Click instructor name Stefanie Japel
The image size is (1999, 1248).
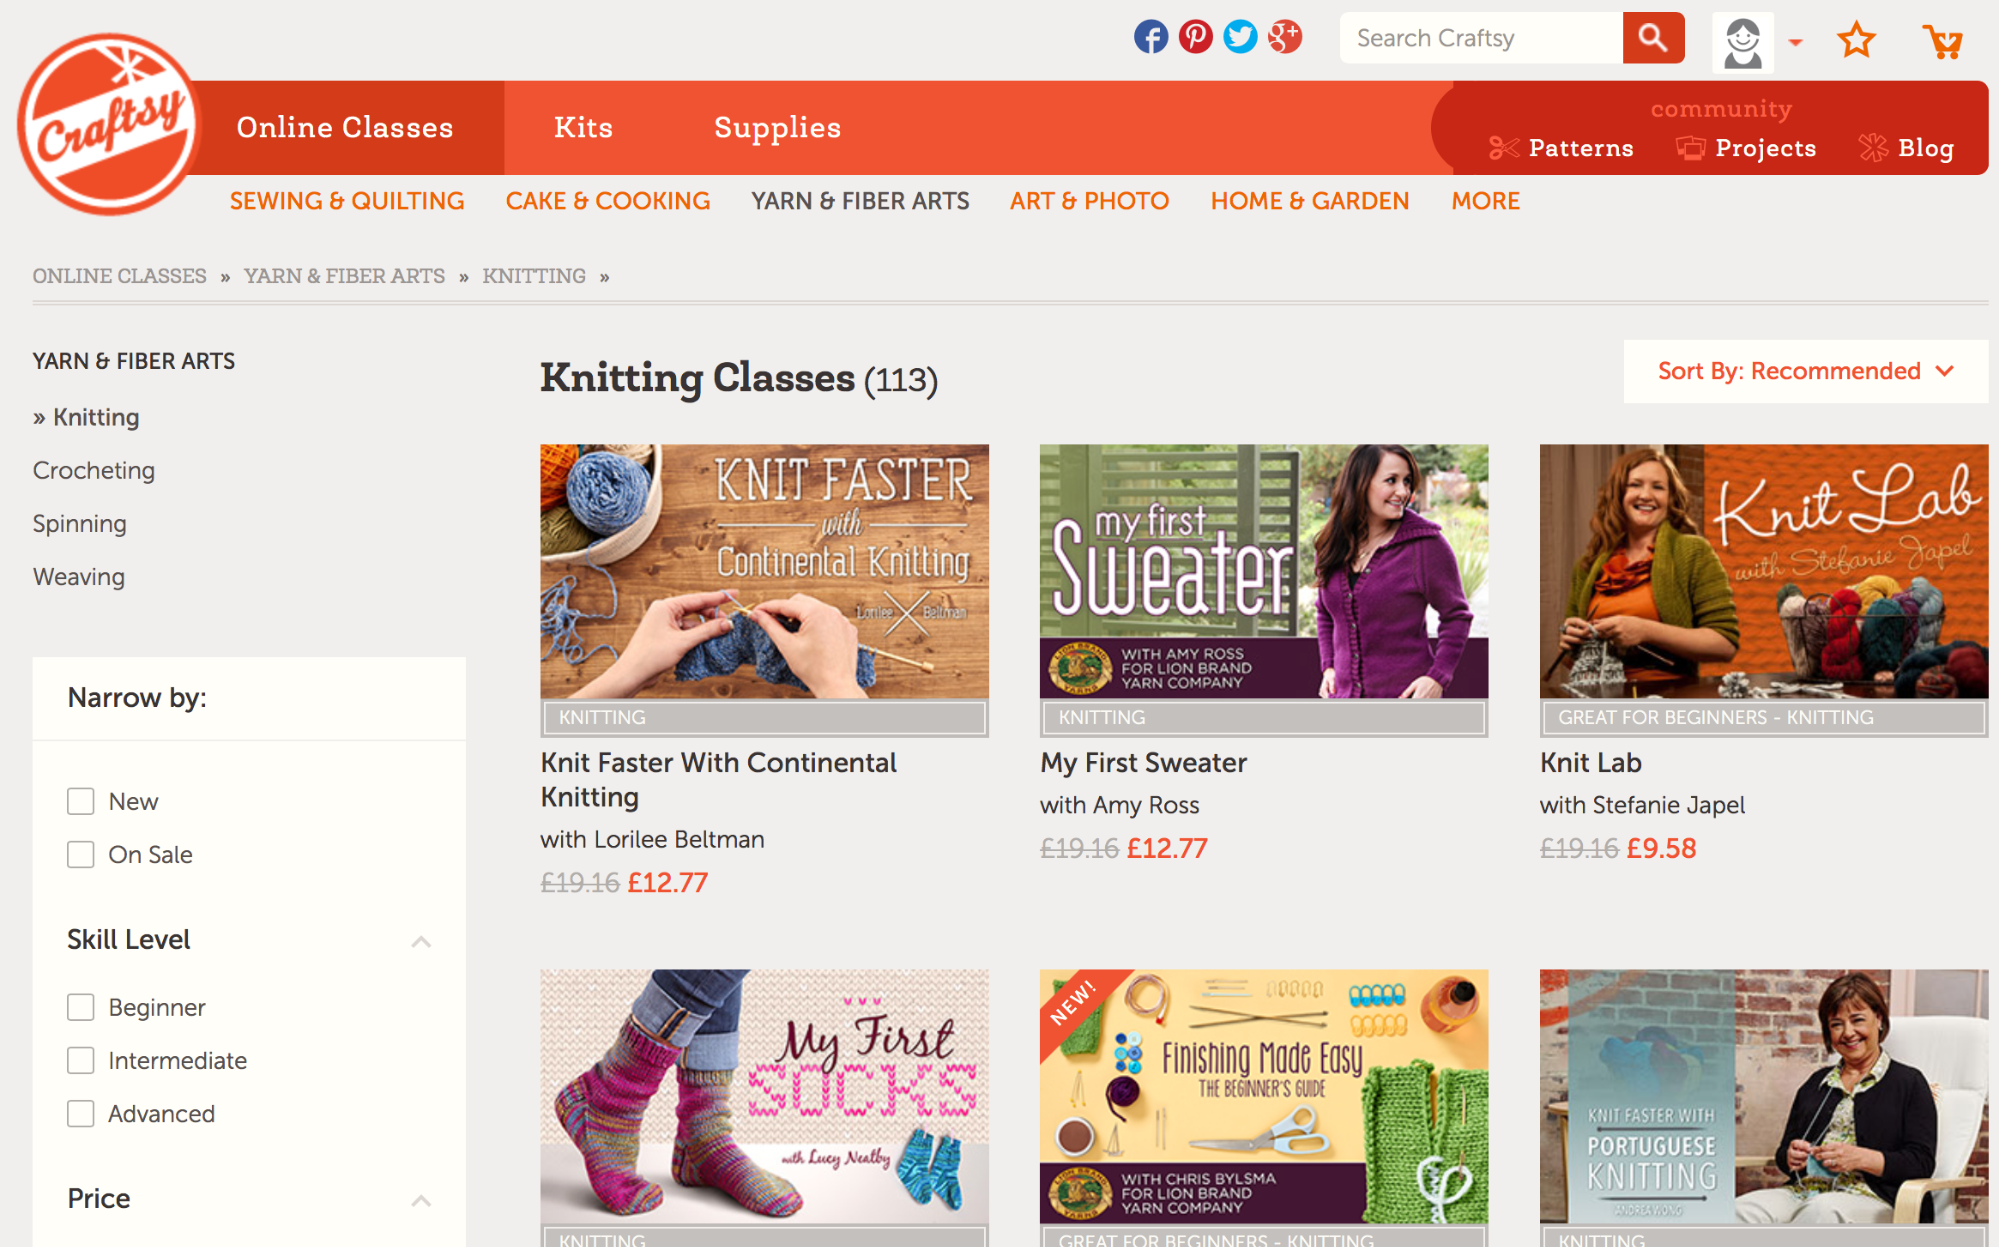click(x=1669, y=805)
